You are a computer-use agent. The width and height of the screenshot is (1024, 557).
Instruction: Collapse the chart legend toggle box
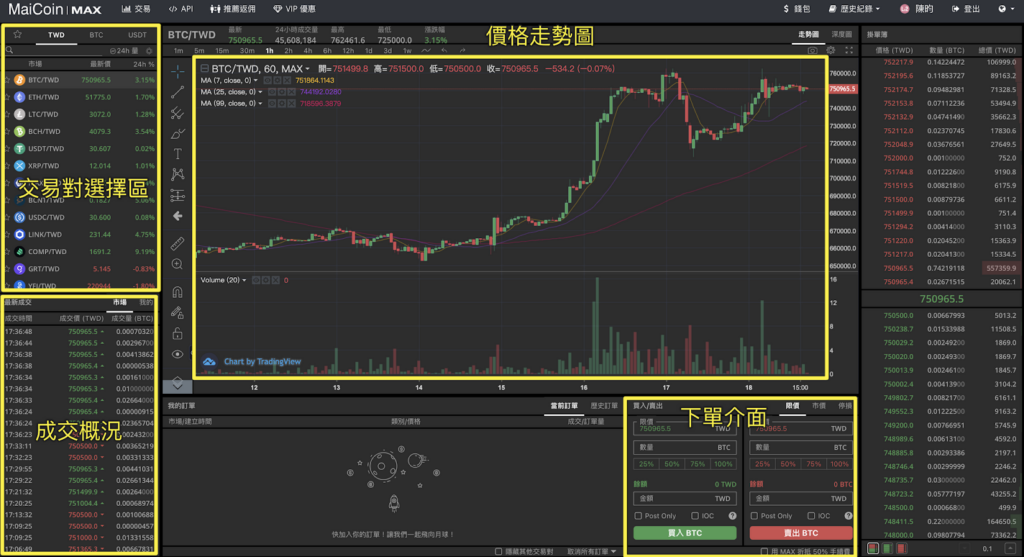click(x=204, y=69)
